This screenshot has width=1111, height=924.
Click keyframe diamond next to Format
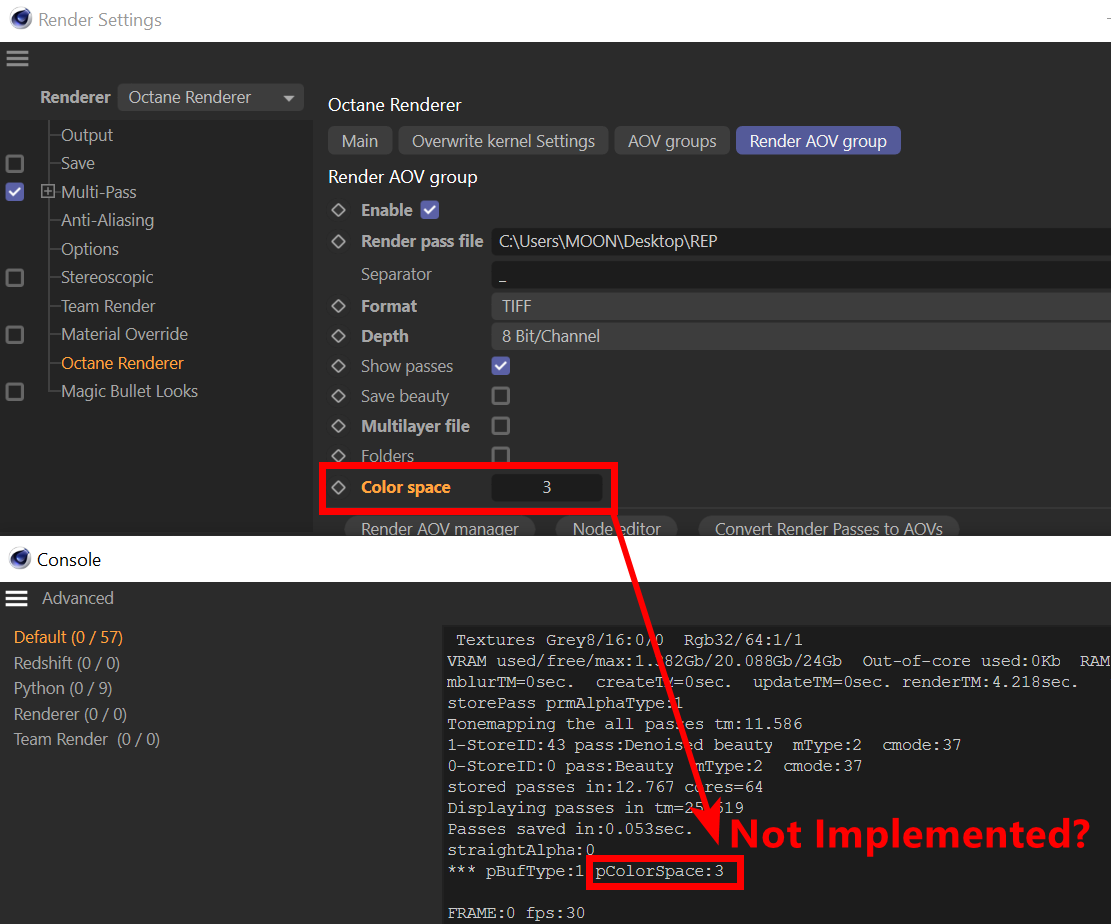pos(339,306)
